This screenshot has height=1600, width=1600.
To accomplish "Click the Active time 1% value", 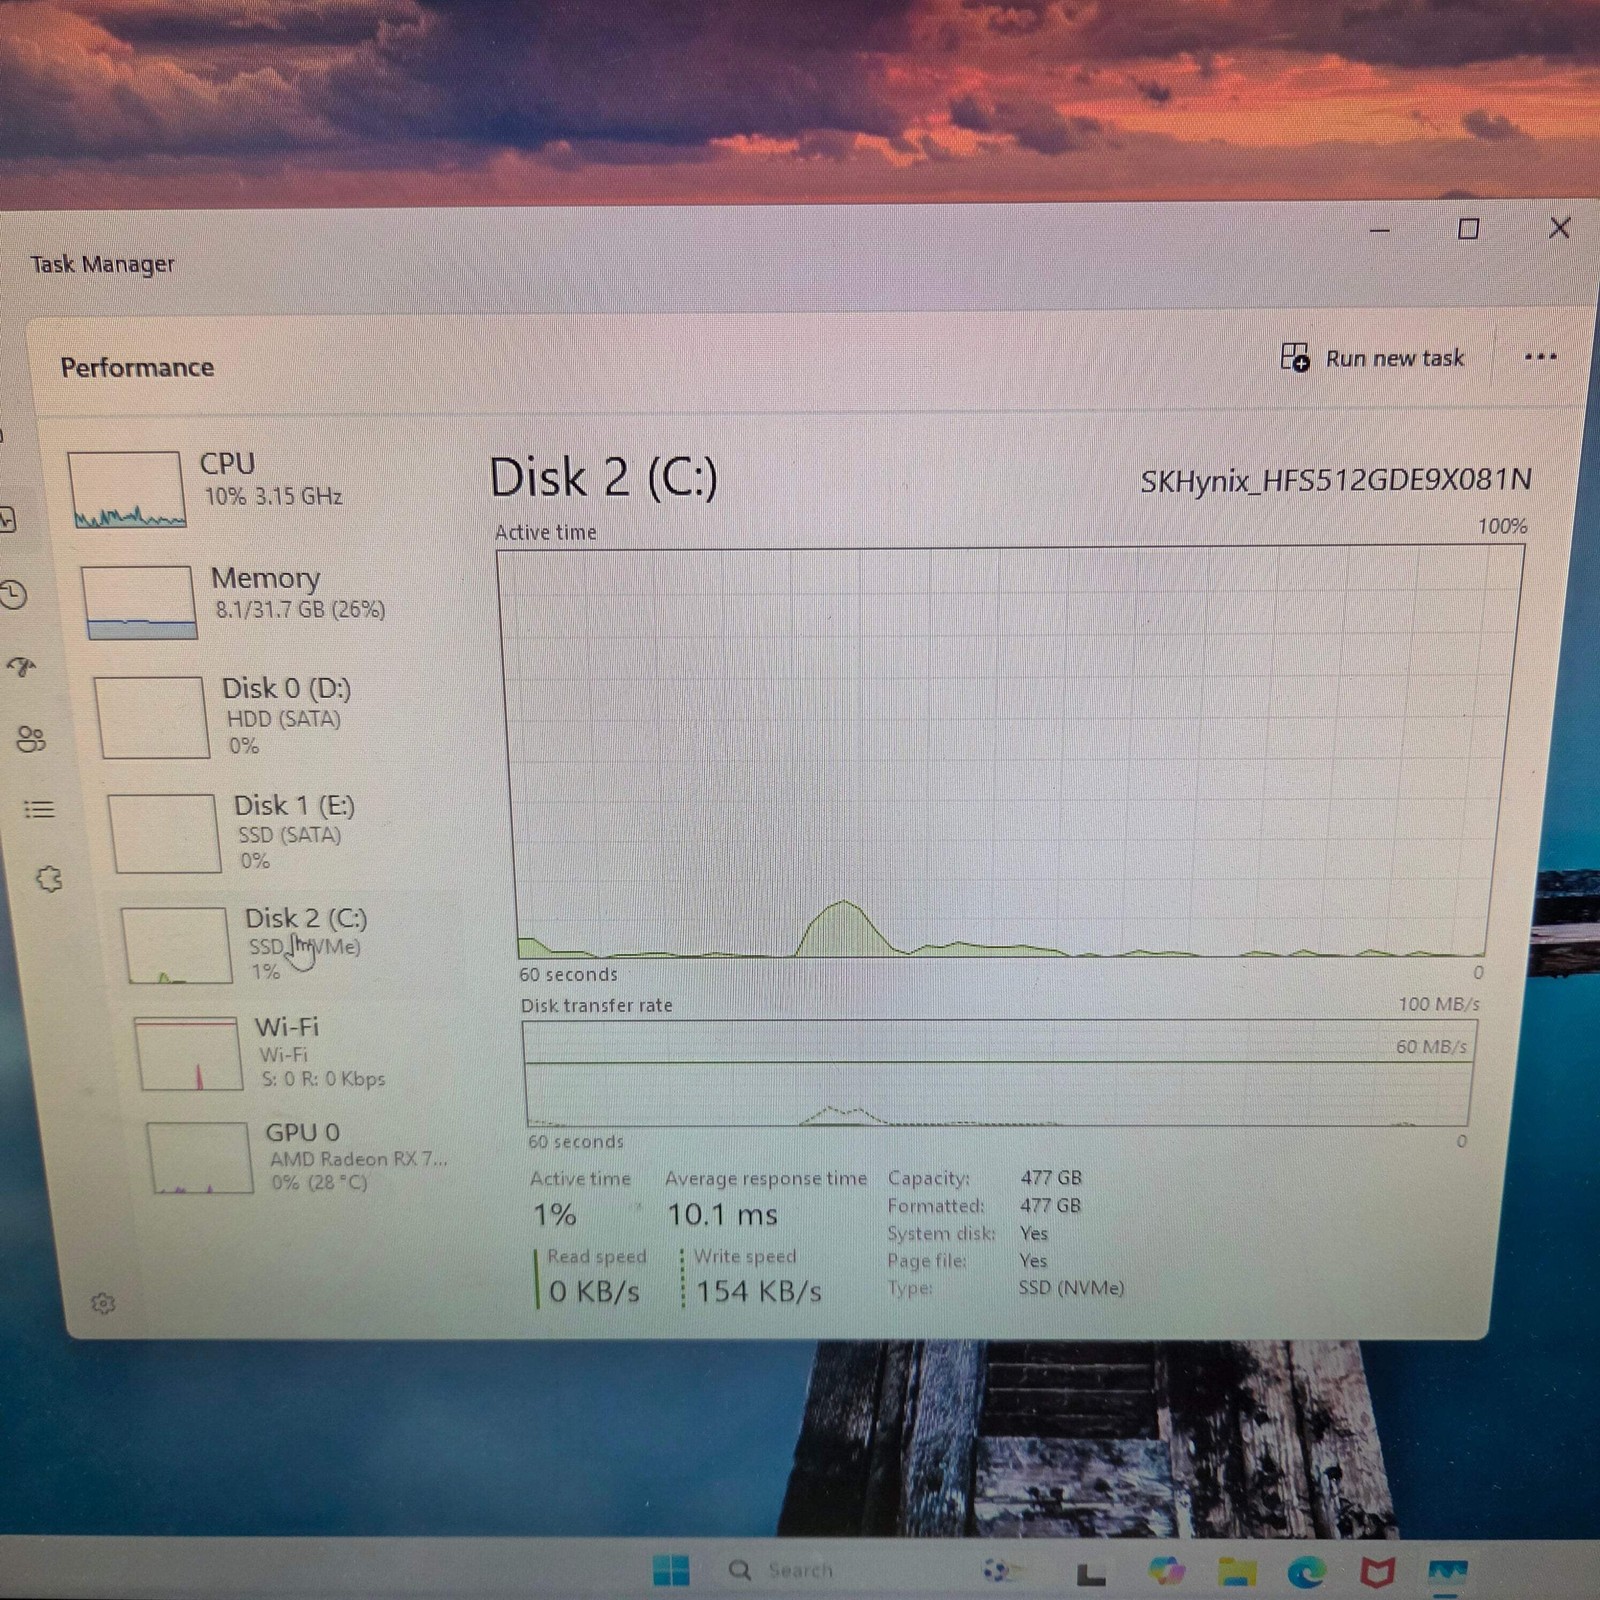I will pyautogui.click(x=554, y=1215).
